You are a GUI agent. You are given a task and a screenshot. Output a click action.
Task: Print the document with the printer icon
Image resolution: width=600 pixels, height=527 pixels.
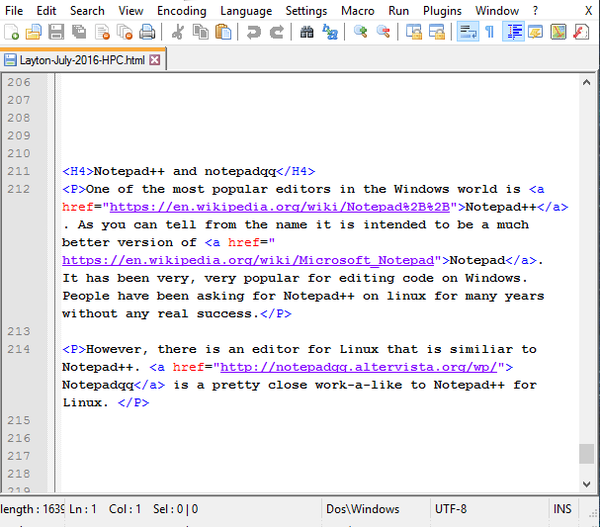tap(147, 32)
